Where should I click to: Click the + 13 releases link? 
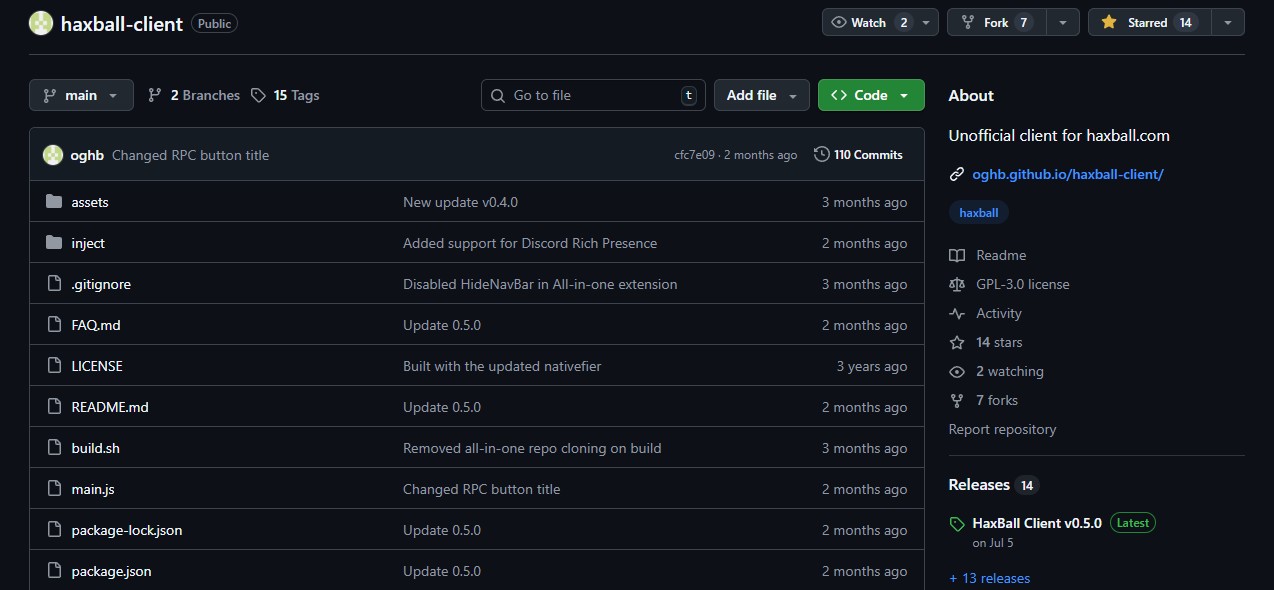click(x=989, y=578)
